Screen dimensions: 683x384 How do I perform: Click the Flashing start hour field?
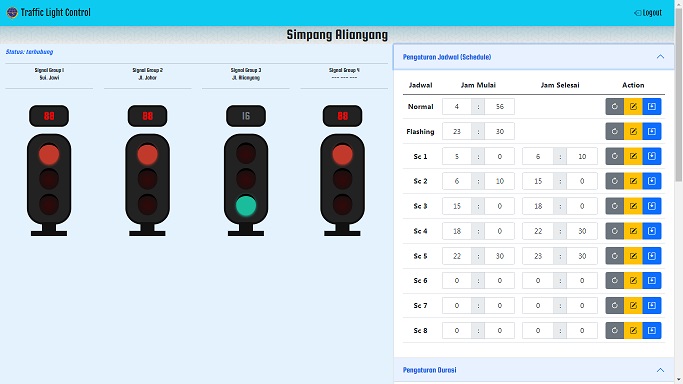click(456, 131)
